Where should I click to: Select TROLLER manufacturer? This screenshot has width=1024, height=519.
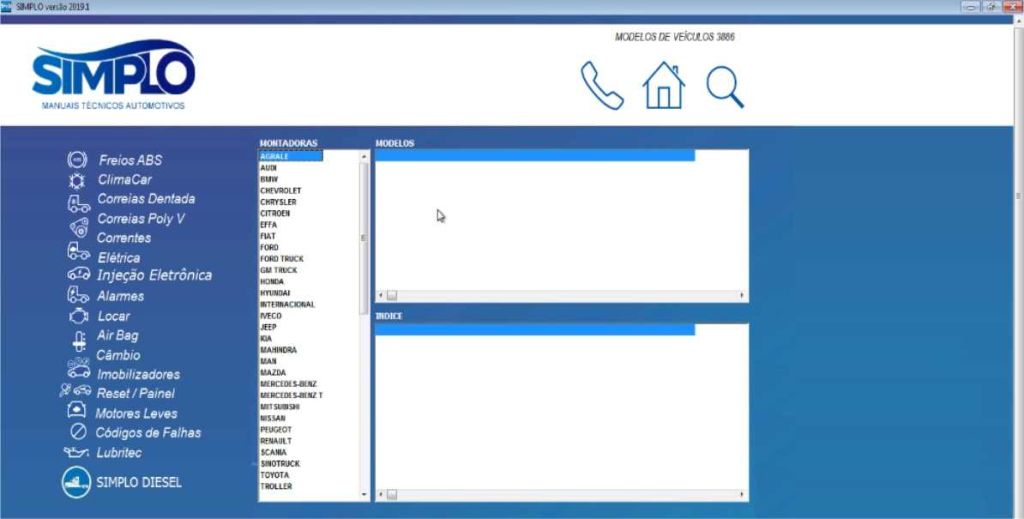pos(276,486)
